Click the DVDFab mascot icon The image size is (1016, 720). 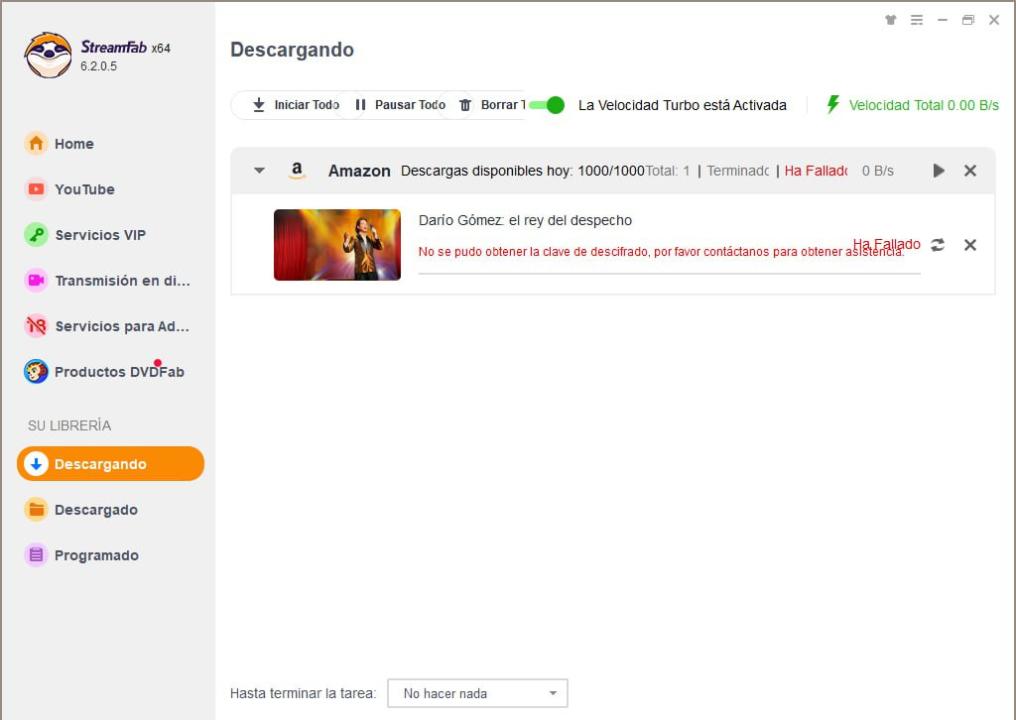click(36, 371)
